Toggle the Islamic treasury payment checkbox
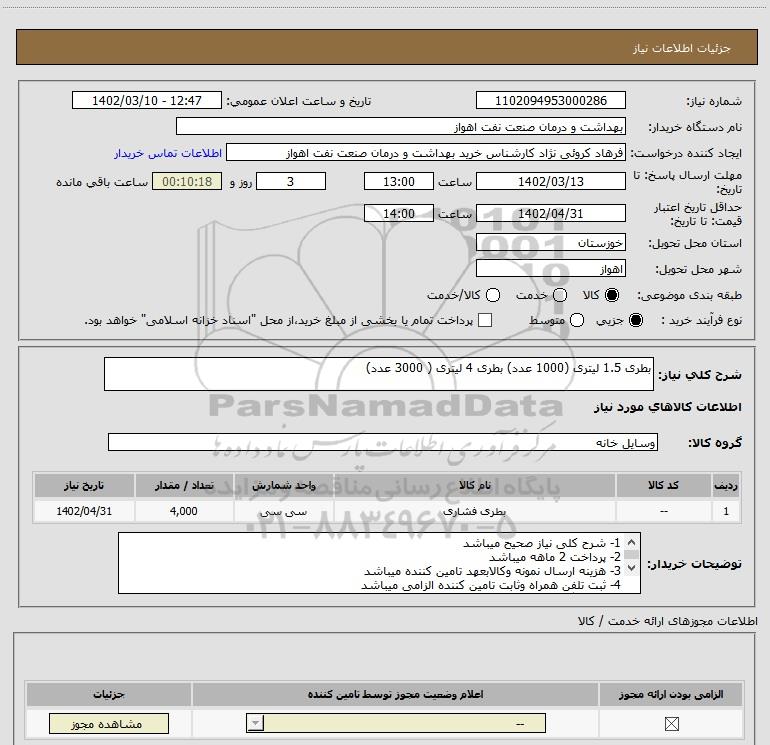 tap(485, 320)
